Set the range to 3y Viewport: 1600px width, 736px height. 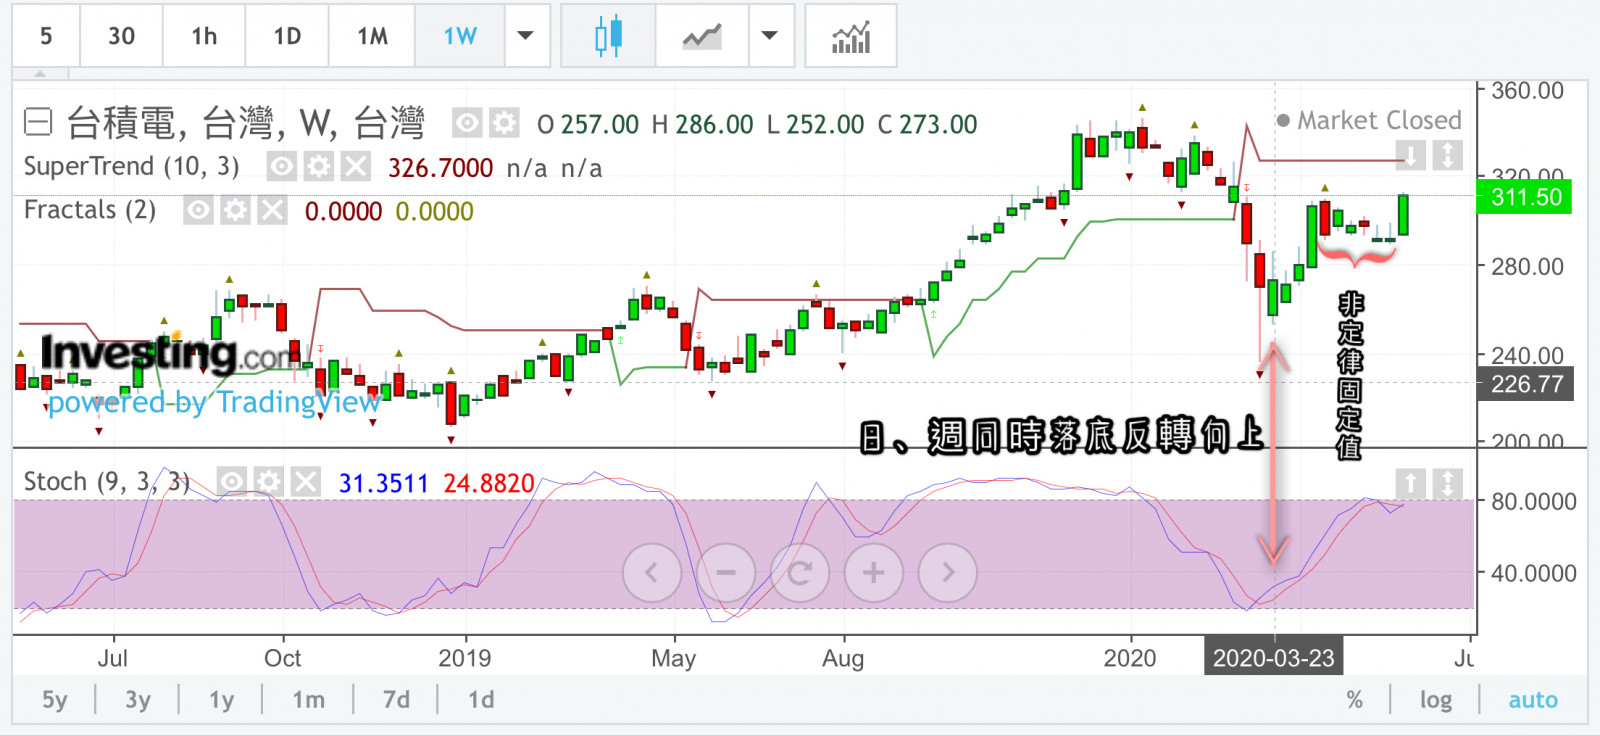click(x=138, y=700)
